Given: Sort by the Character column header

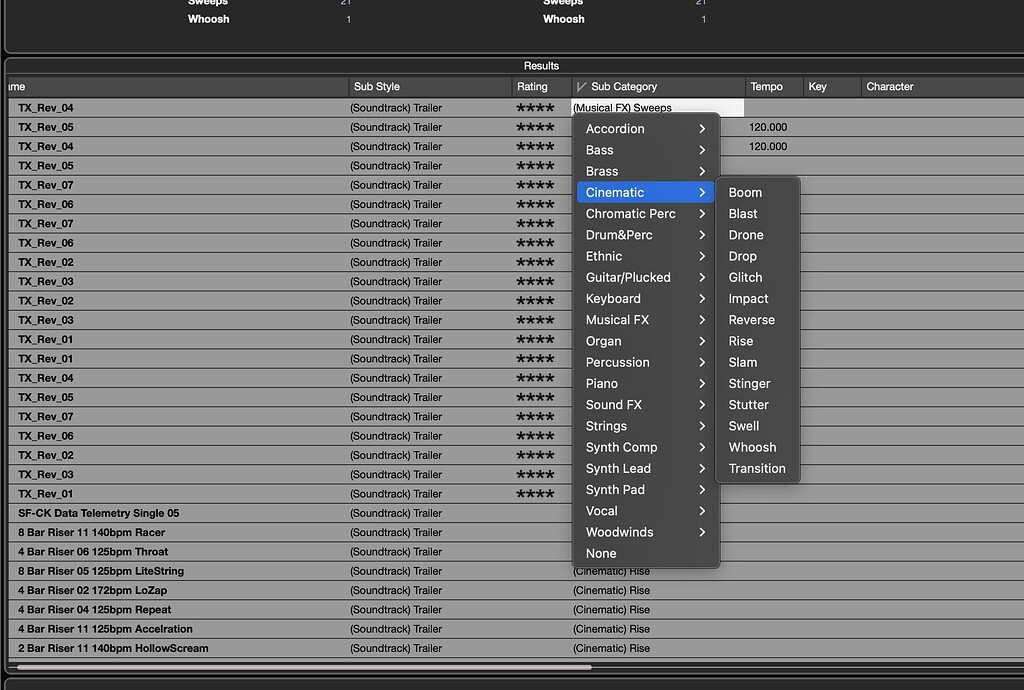Looking at the screenshot, I should click(889, 86).
